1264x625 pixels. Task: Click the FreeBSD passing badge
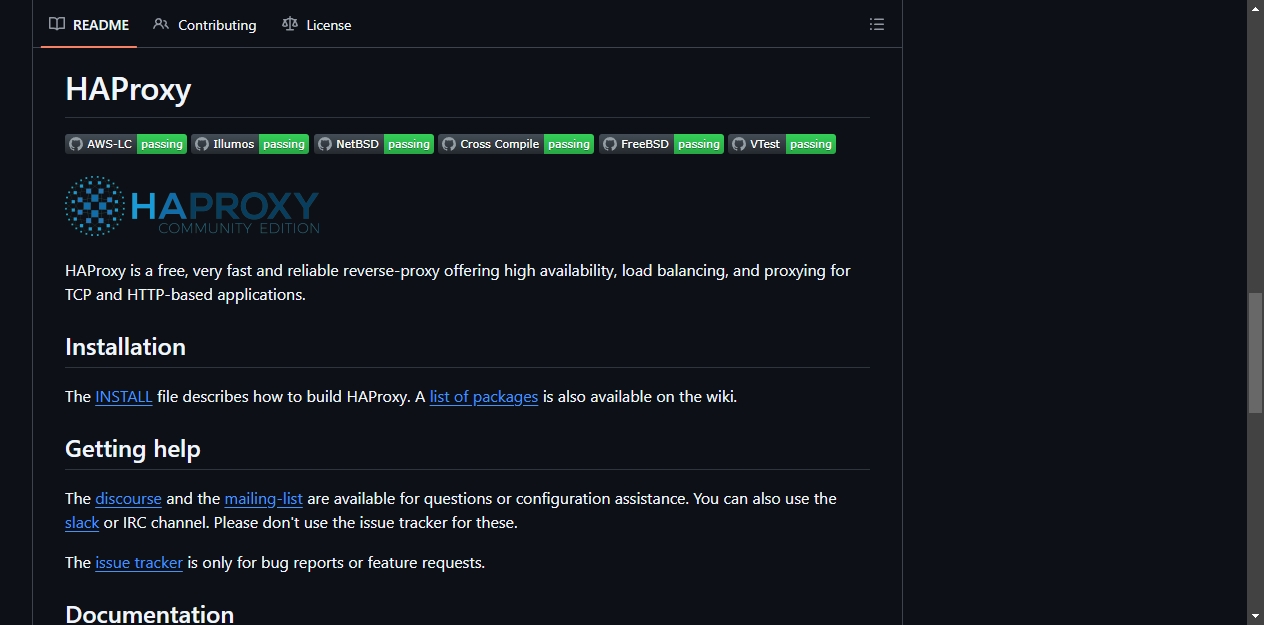661,144
